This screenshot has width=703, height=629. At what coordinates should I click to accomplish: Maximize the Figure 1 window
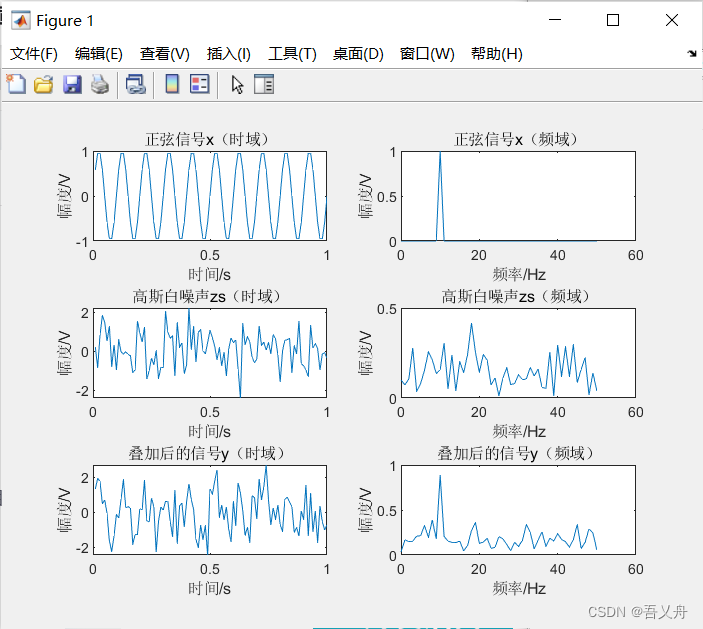tap(613, 20)
